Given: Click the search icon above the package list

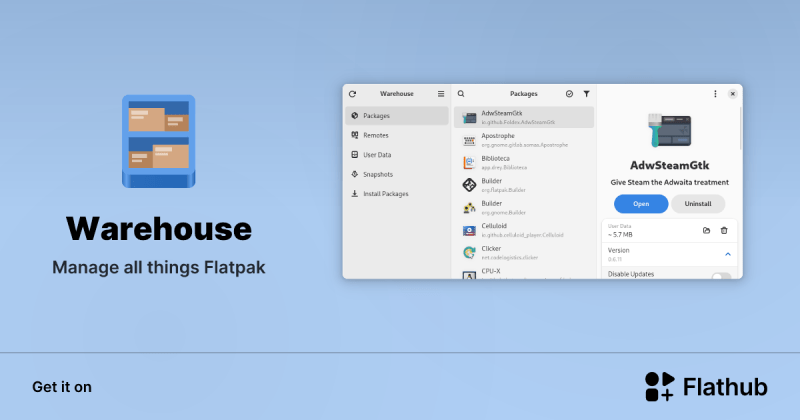Looking at the screenshot, I should click(x=461, y=94).
